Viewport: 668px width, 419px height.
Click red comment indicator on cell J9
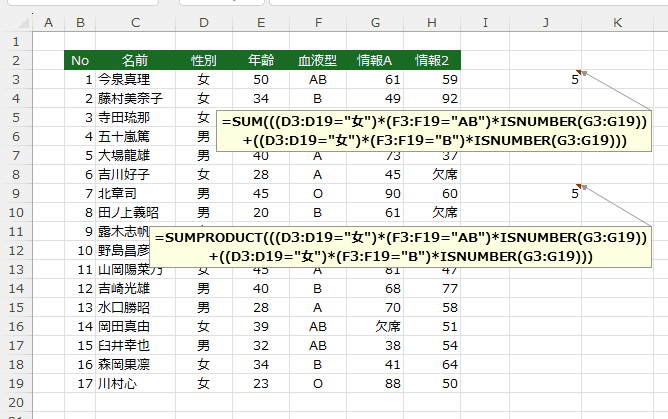(582, 187)
